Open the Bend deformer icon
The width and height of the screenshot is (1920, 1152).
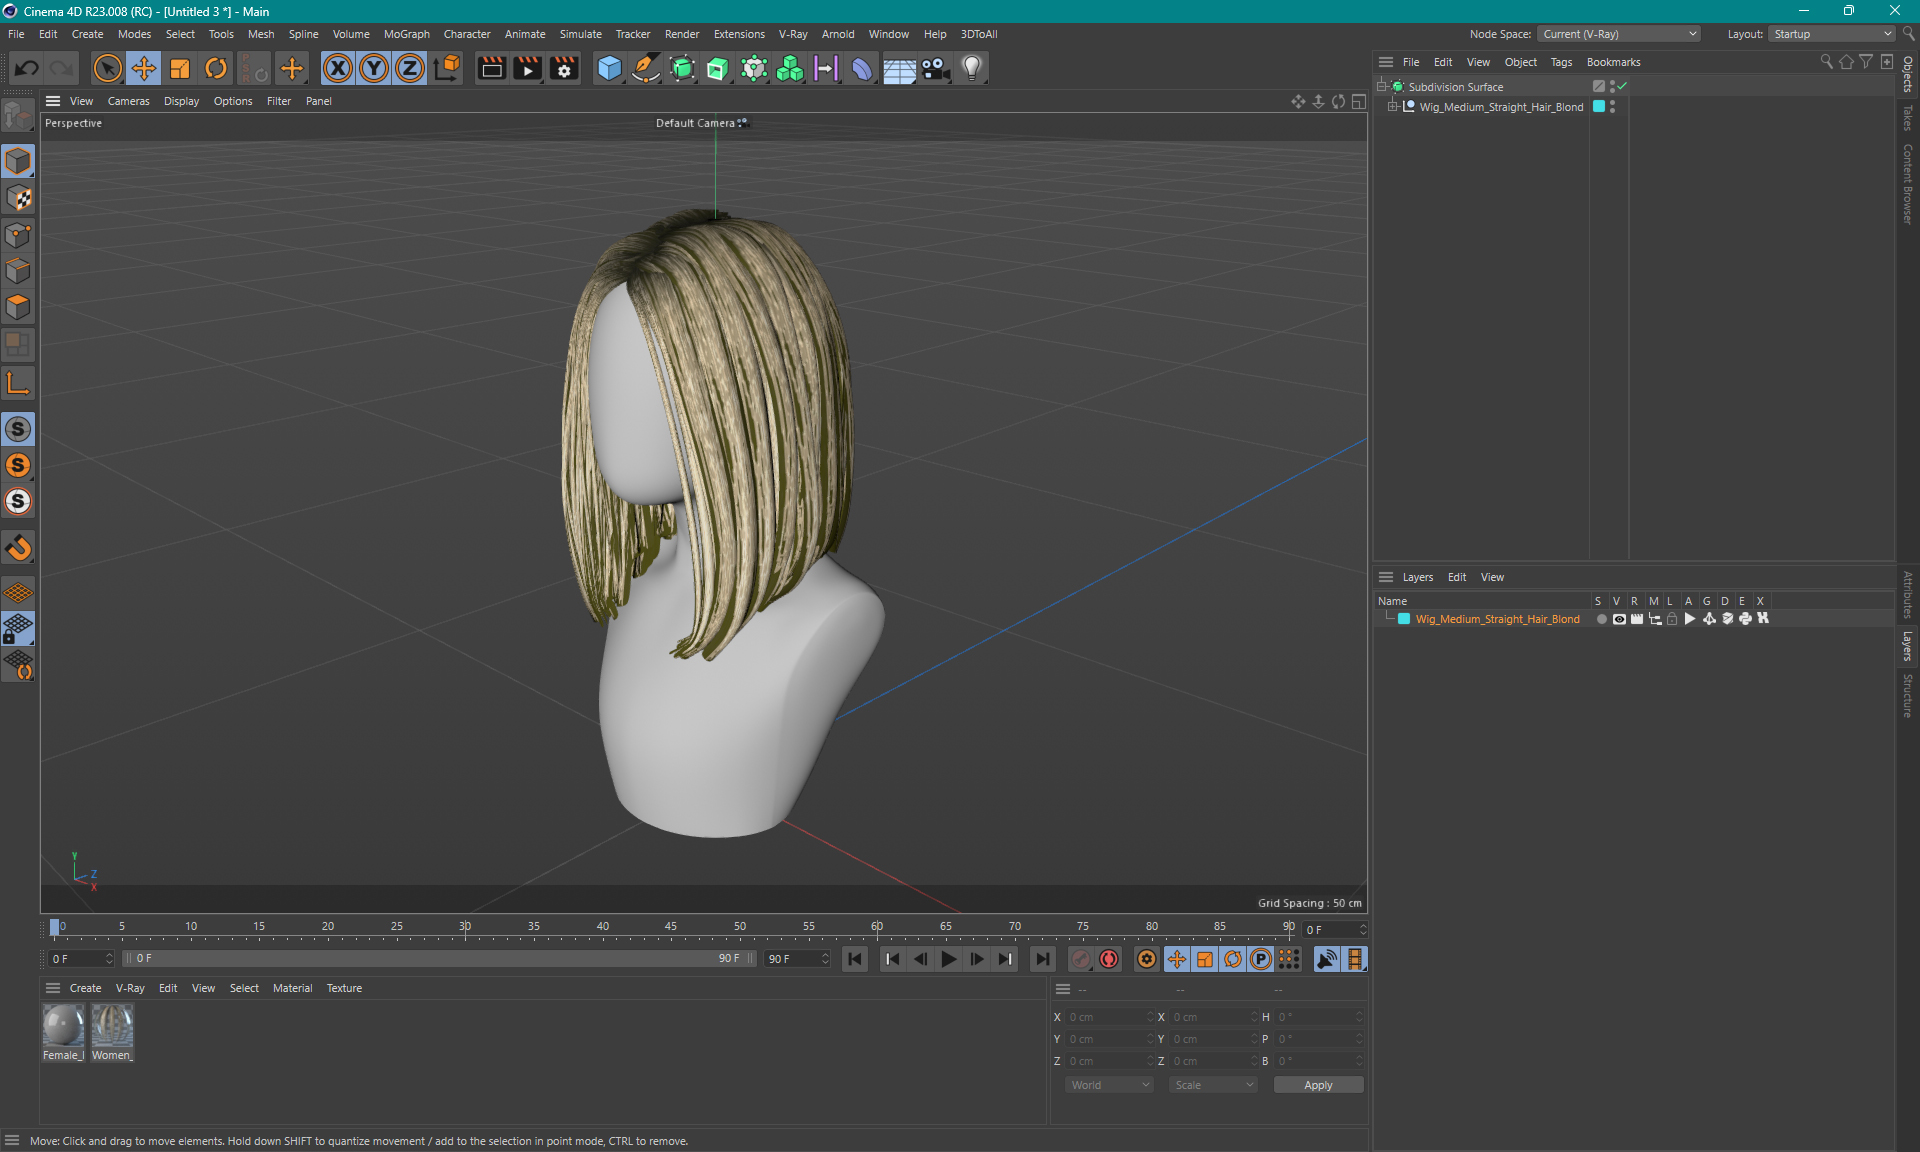862,68
